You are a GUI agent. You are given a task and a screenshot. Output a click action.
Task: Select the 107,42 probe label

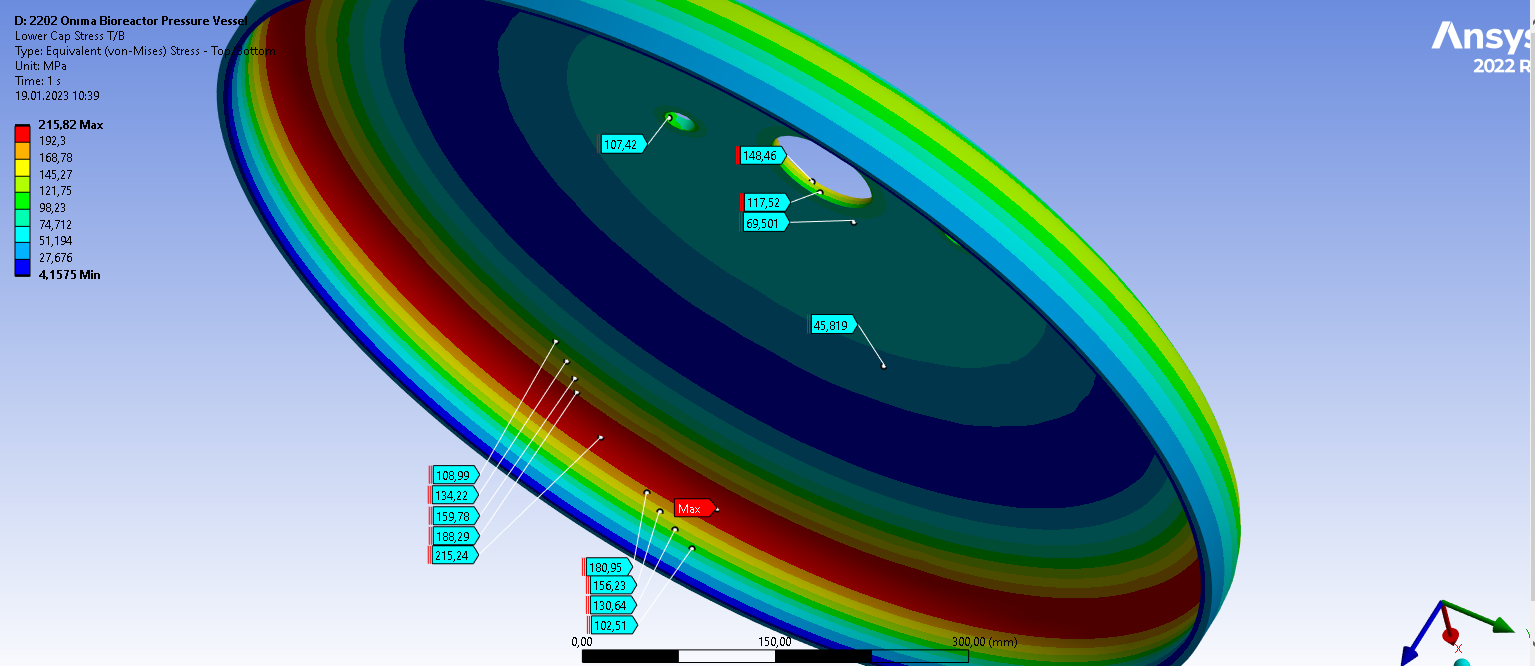[x=622, y=144]
